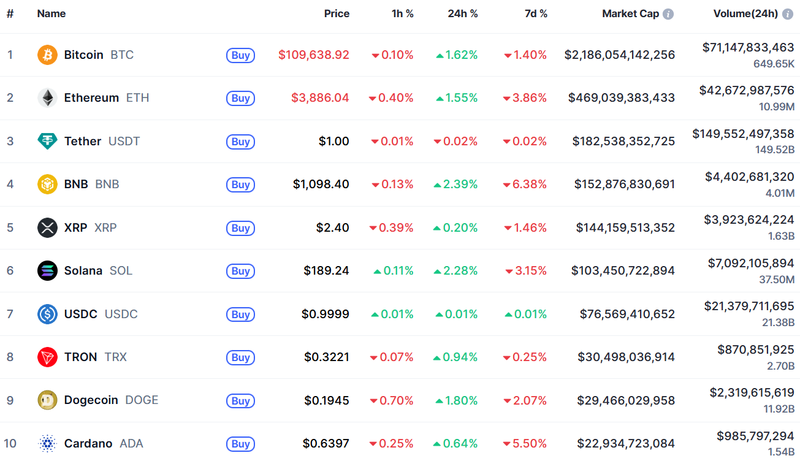Click the Market Cap info icon
800x461 pixels.
668,15
